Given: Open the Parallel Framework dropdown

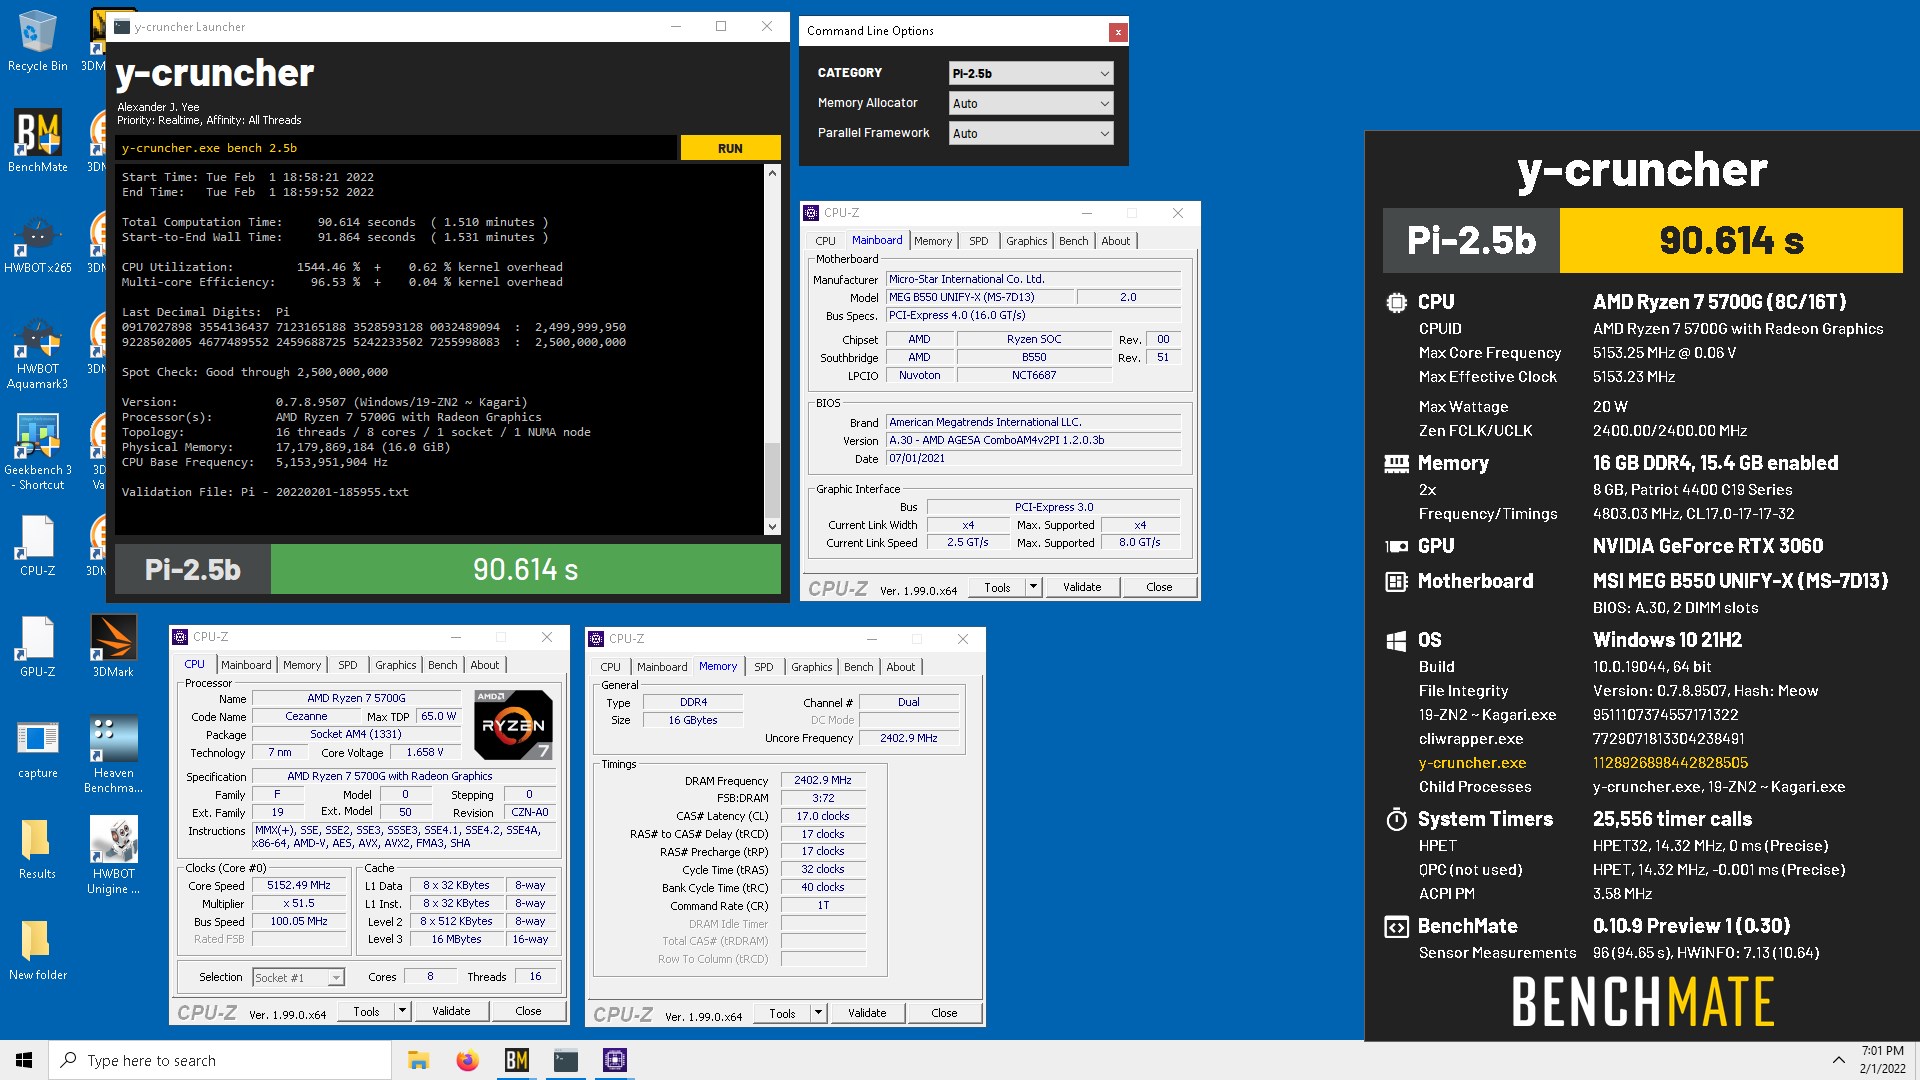Looking at the screenshot, I should tap(1030, 133).
